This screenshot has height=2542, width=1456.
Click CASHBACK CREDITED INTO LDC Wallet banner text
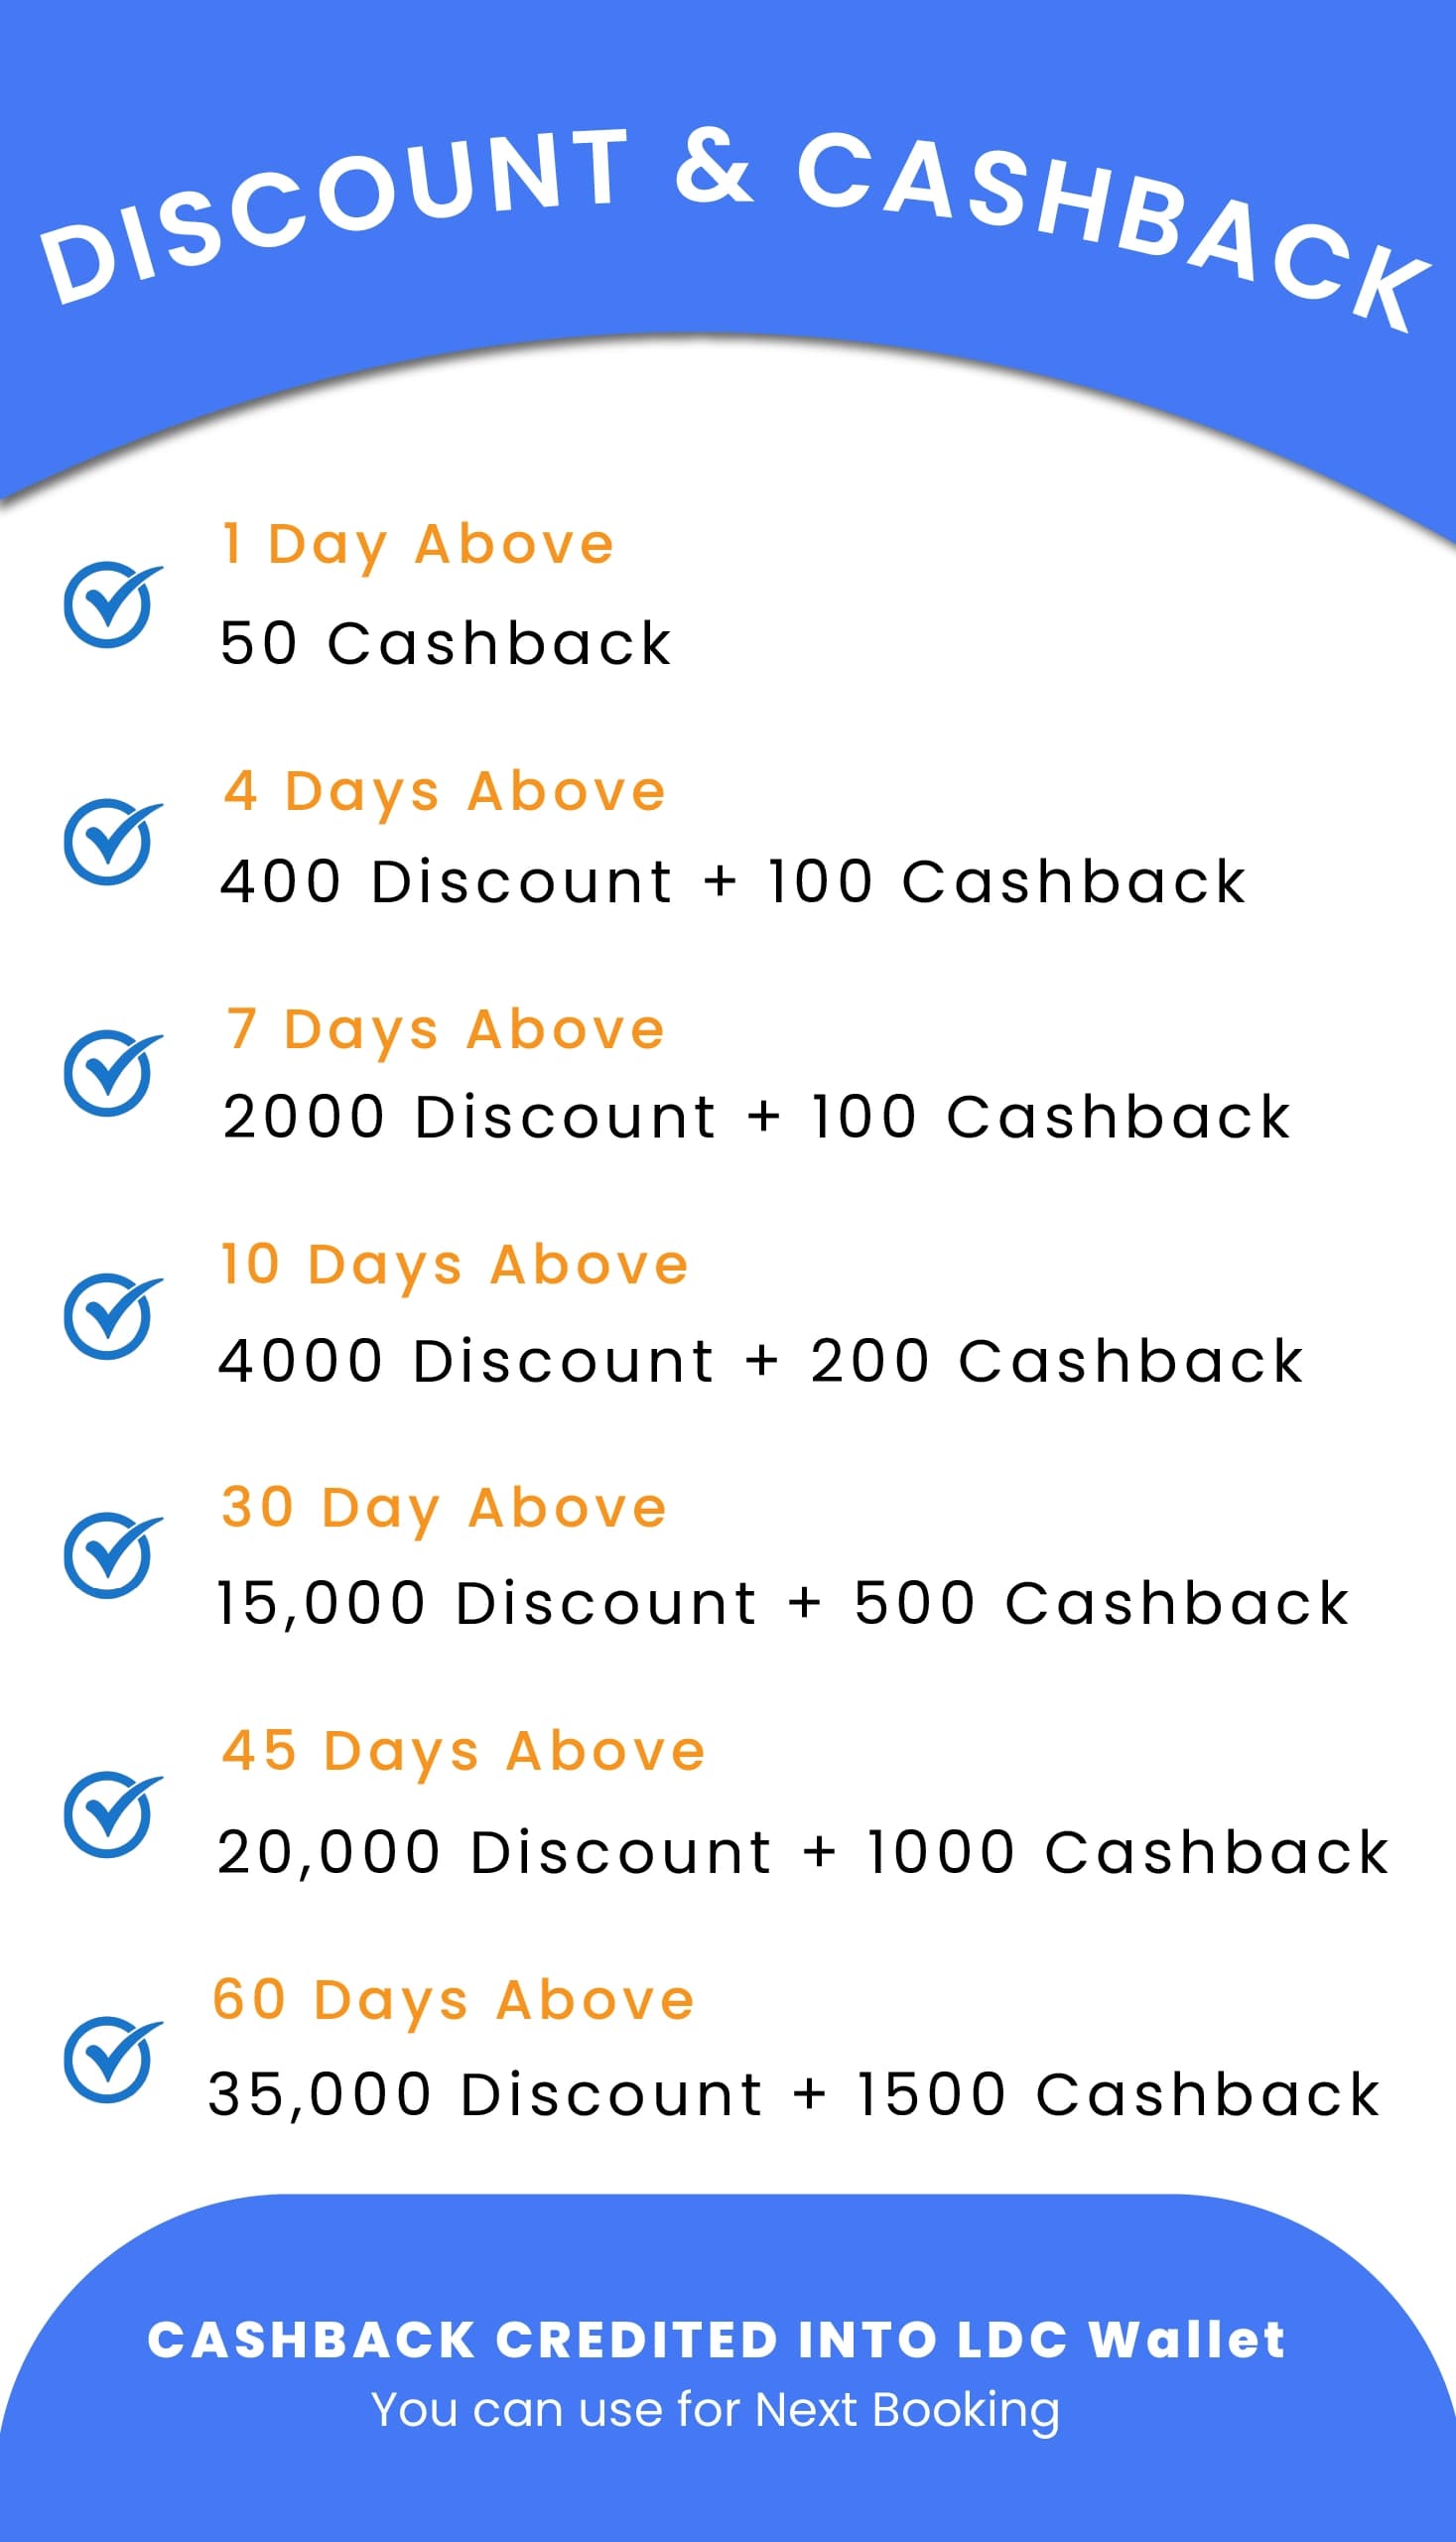click(716, 2340)
